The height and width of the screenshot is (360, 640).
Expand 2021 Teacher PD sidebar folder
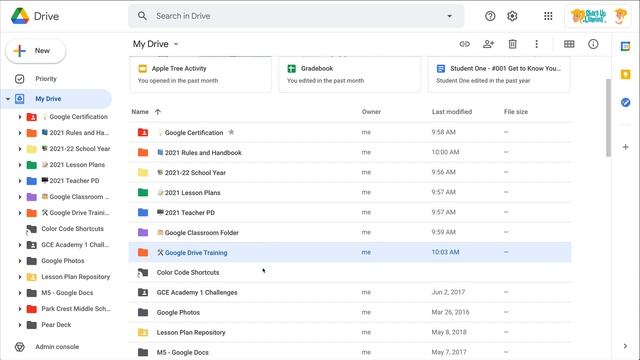point(20,181)
